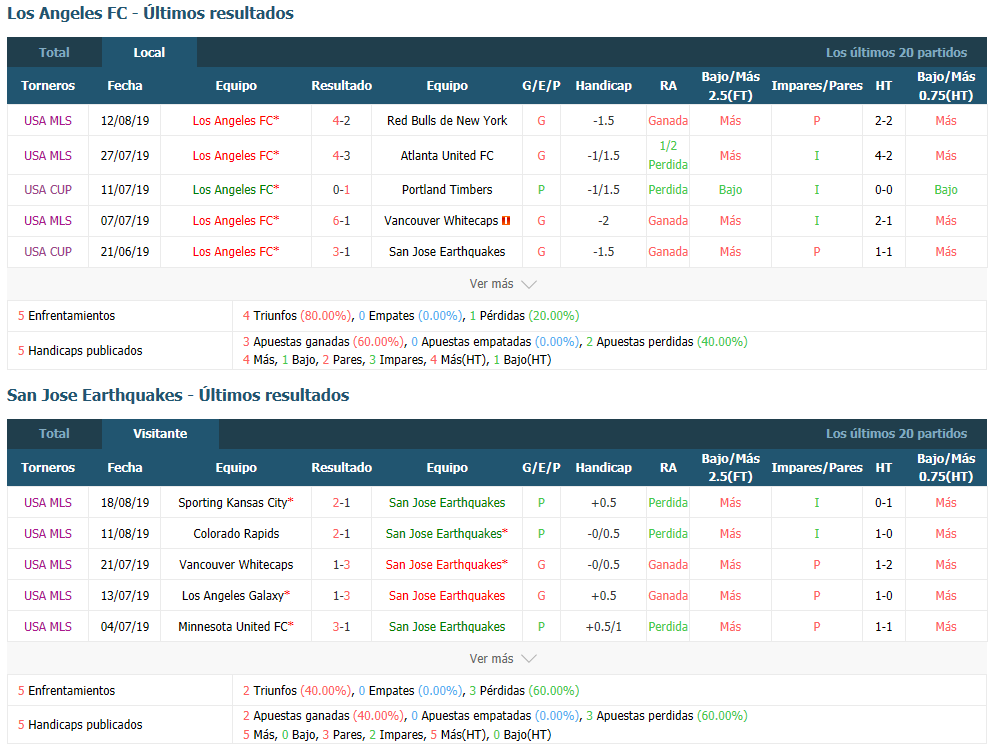Click the green Bajo in the 0.75(HT) column
This screenshot has width=997, height=749.
point(945,189)
